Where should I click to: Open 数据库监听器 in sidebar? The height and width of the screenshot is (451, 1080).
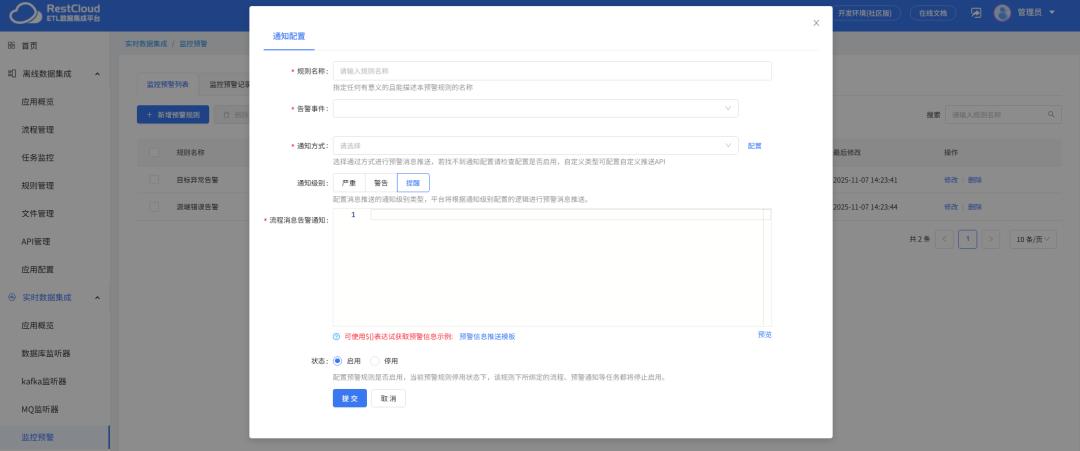pos(46,353)
